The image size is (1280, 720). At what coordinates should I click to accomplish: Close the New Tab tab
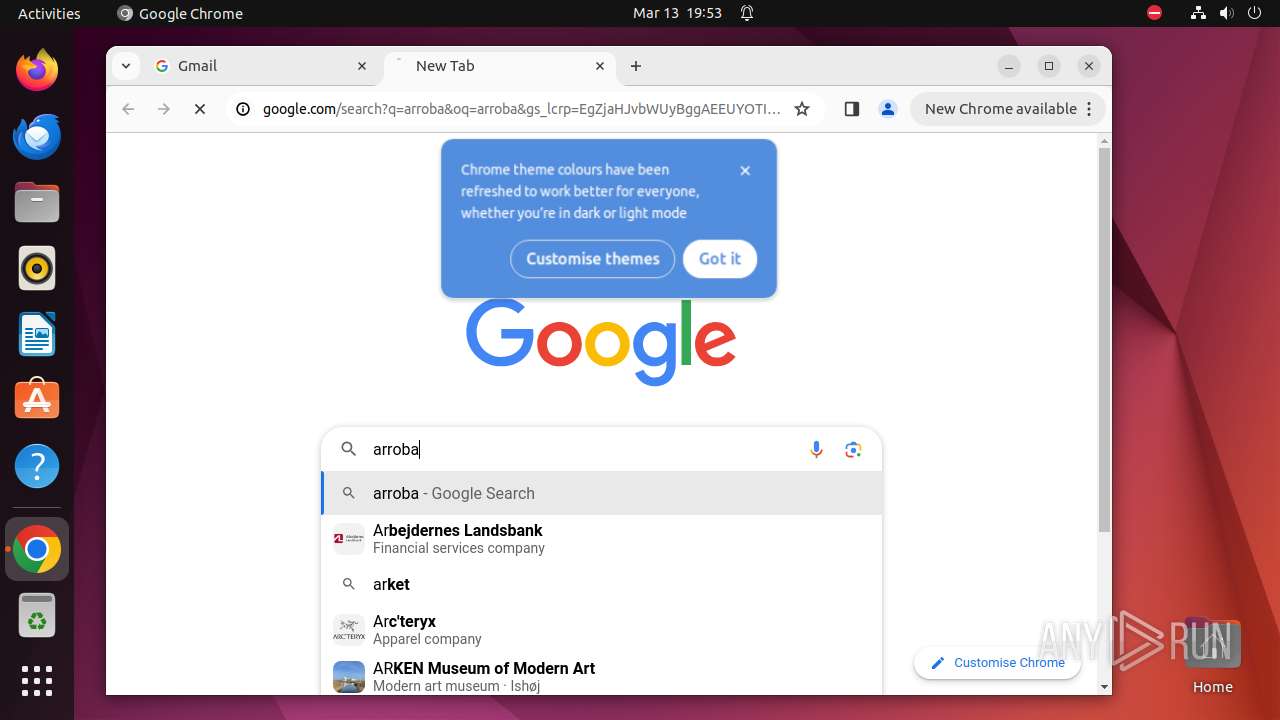tap(600, 66)
